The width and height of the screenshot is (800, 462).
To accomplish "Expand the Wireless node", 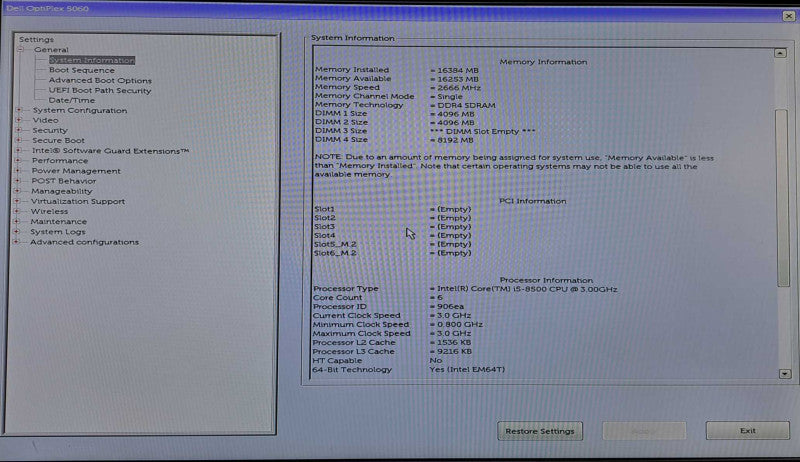I will [17, 211].
